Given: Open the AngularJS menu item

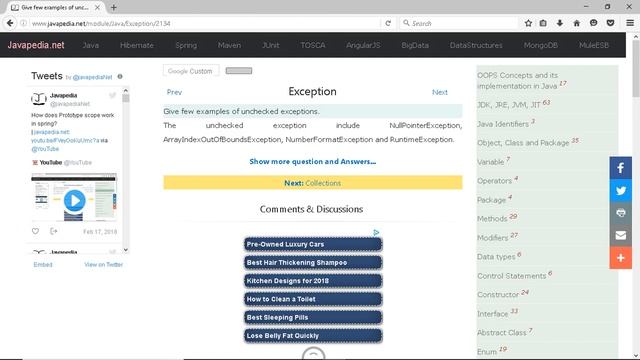Looking at the screenshot, I should point(363,45).
